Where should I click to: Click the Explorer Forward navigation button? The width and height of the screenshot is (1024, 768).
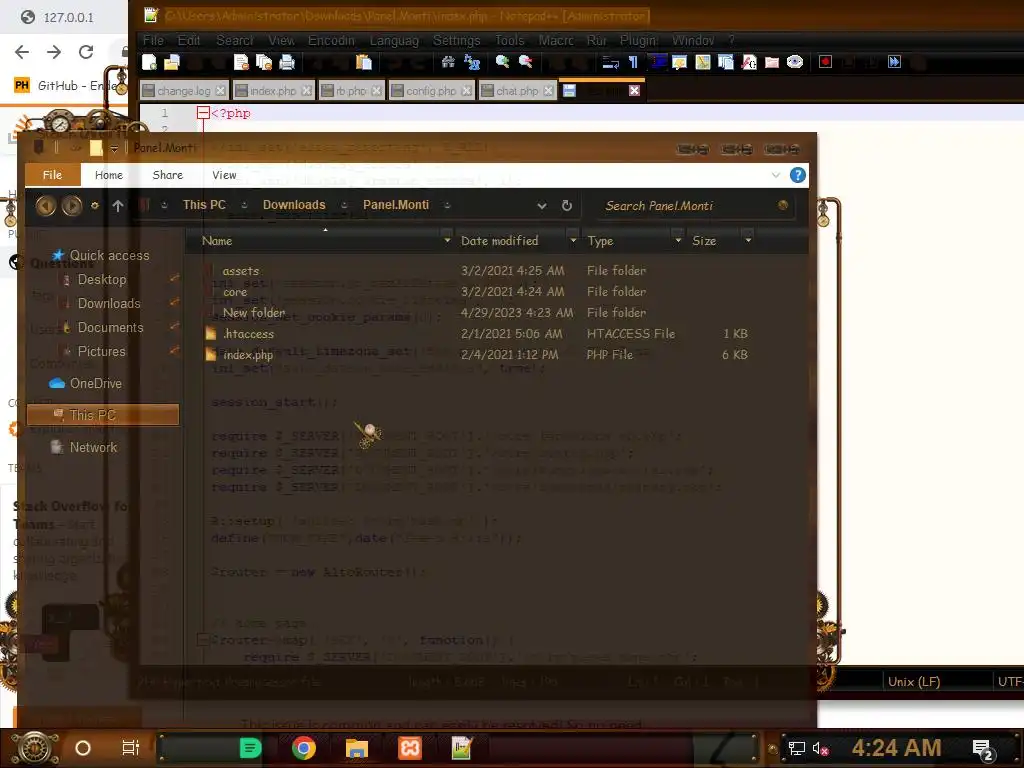[72, 206]
